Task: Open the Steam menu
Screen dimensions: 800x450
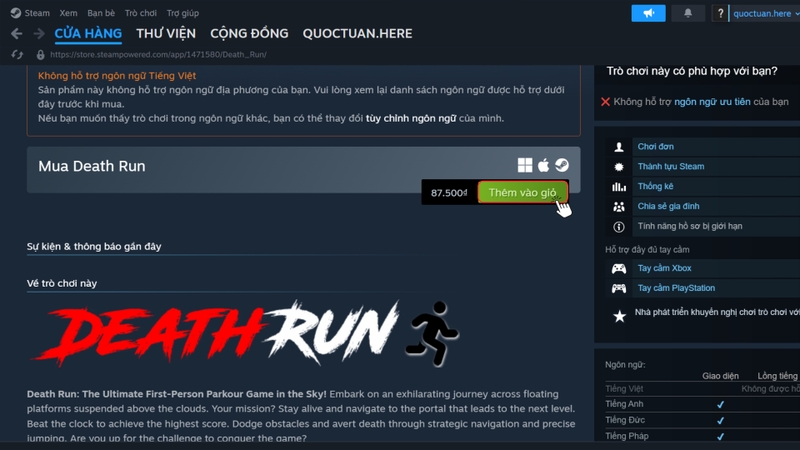Action: click(37, 13)
